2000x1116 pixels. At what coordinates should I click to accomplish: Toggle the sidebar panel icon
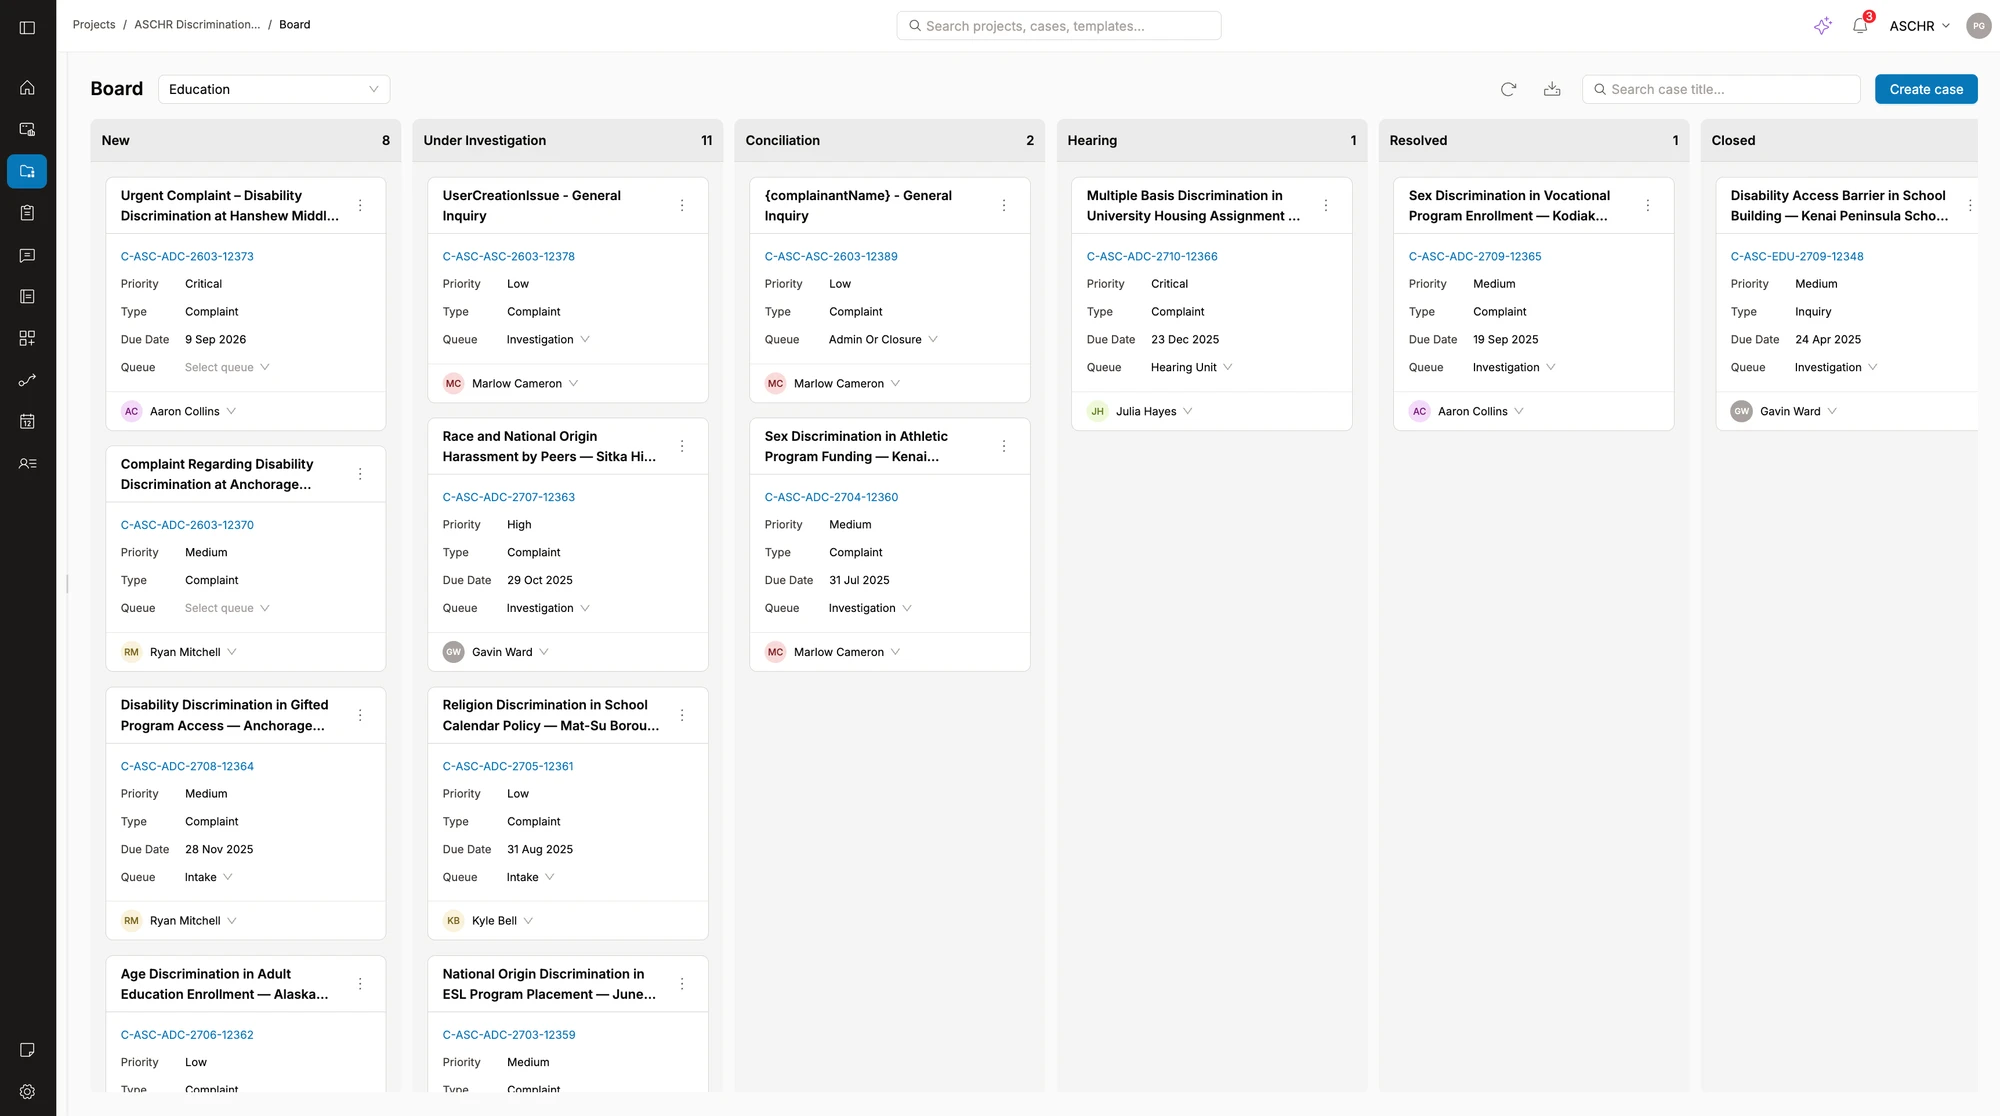coord(27,27)
